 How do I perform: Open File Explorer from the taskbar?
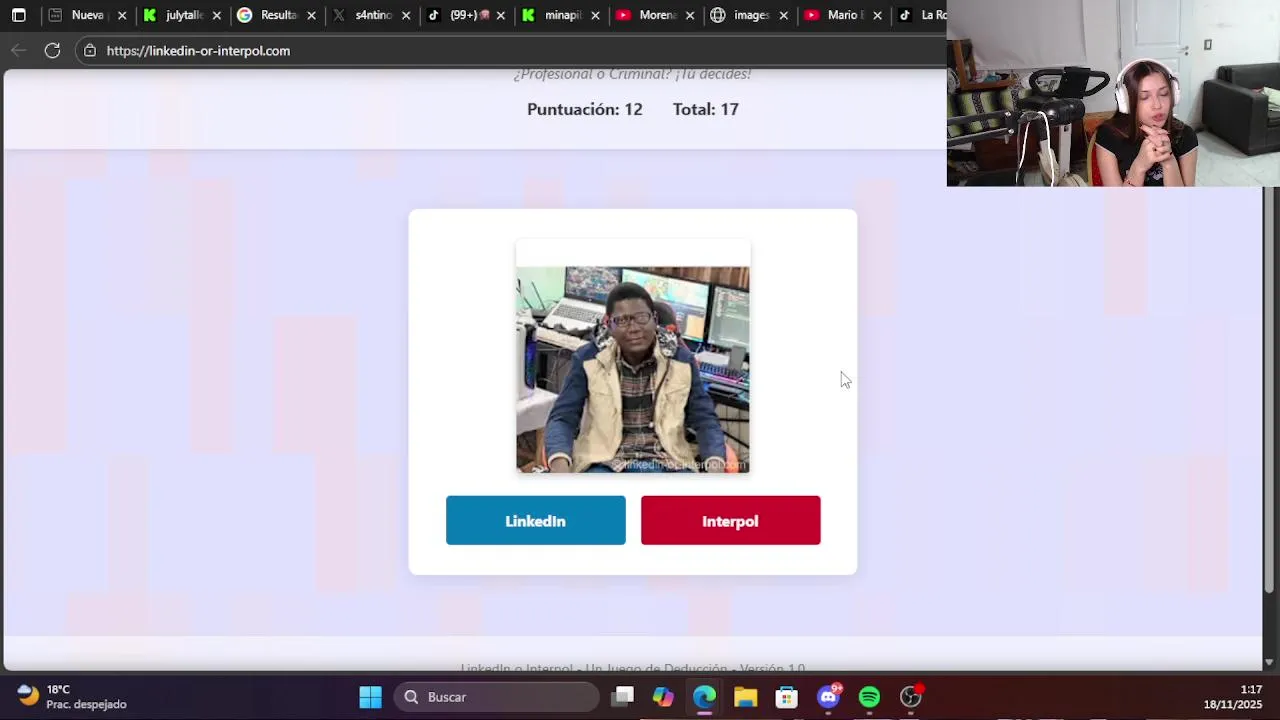click(x=745, y=697)
